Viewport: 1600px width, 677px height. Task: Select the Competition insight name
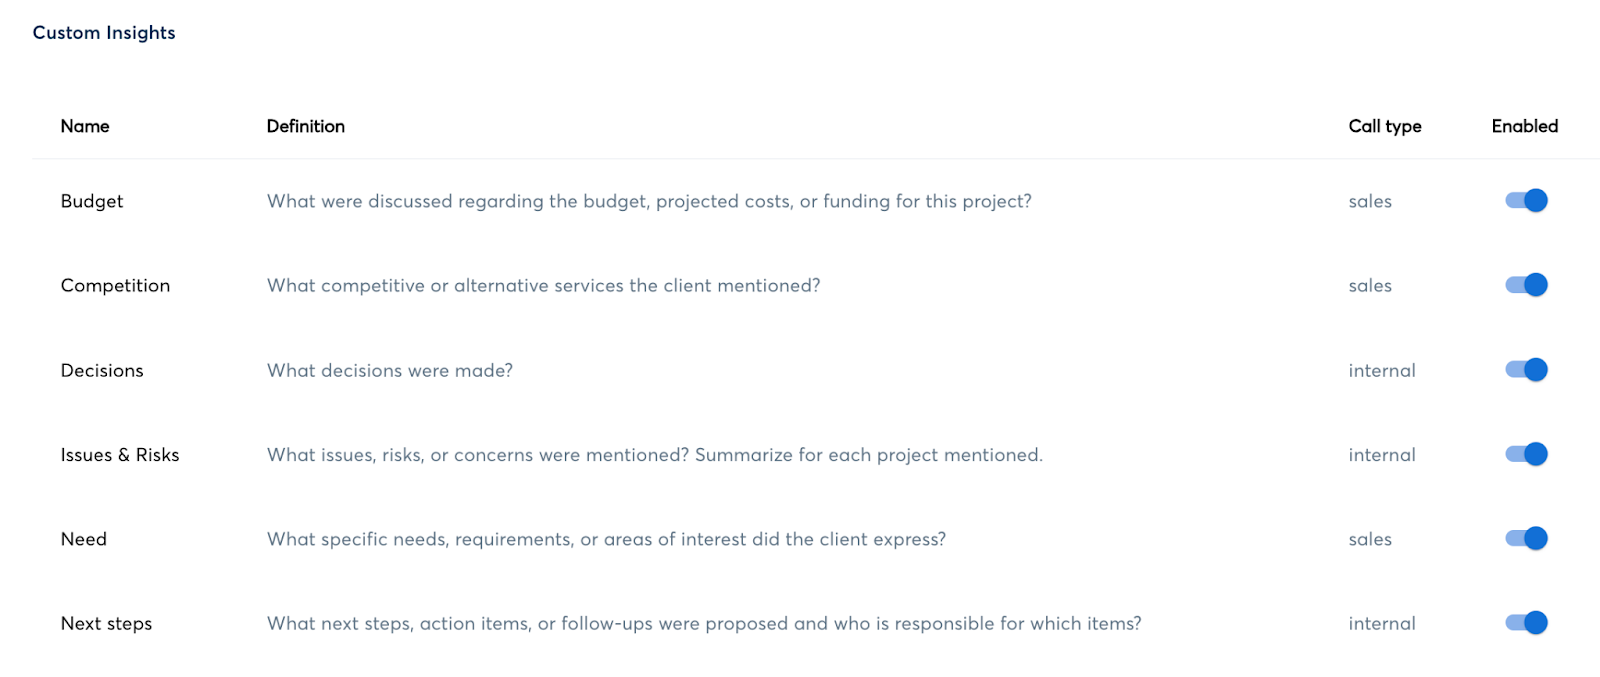click(x=115, y=286)
